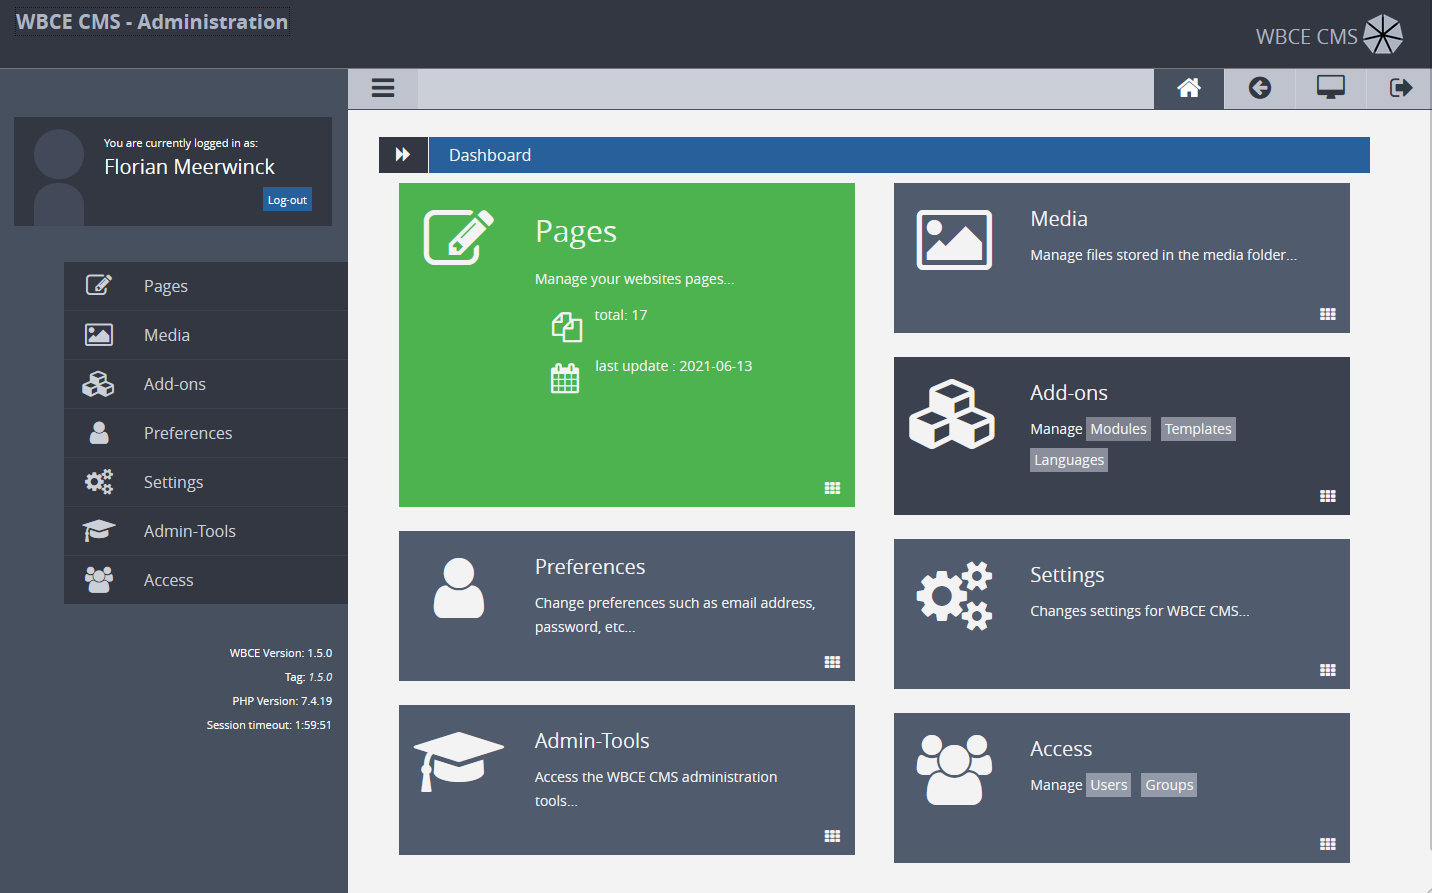Click 'last update : 2021-06-13' text
The image size is (1432, 893).
673,366
